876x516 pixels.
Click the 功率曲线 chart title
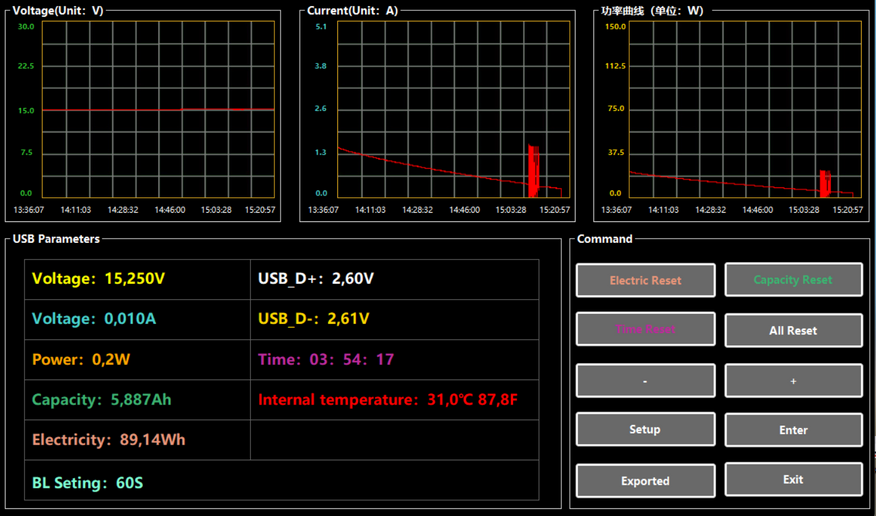click(x=653, y=11)
